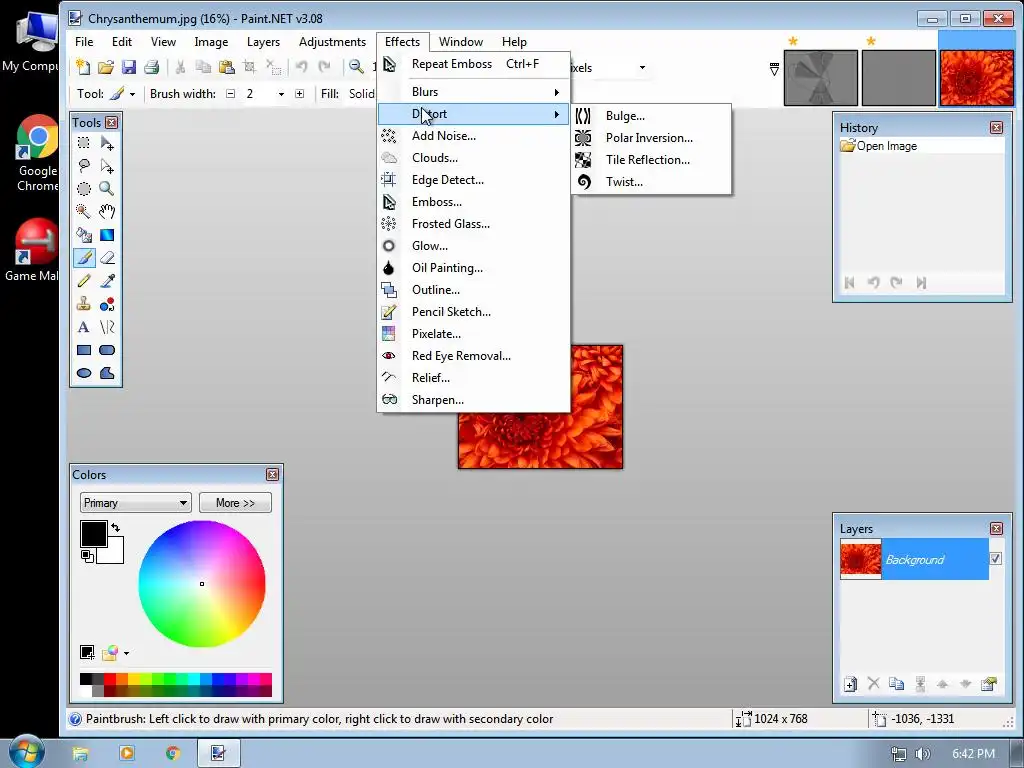Select the Lasso Select tool

click(84, 166)
